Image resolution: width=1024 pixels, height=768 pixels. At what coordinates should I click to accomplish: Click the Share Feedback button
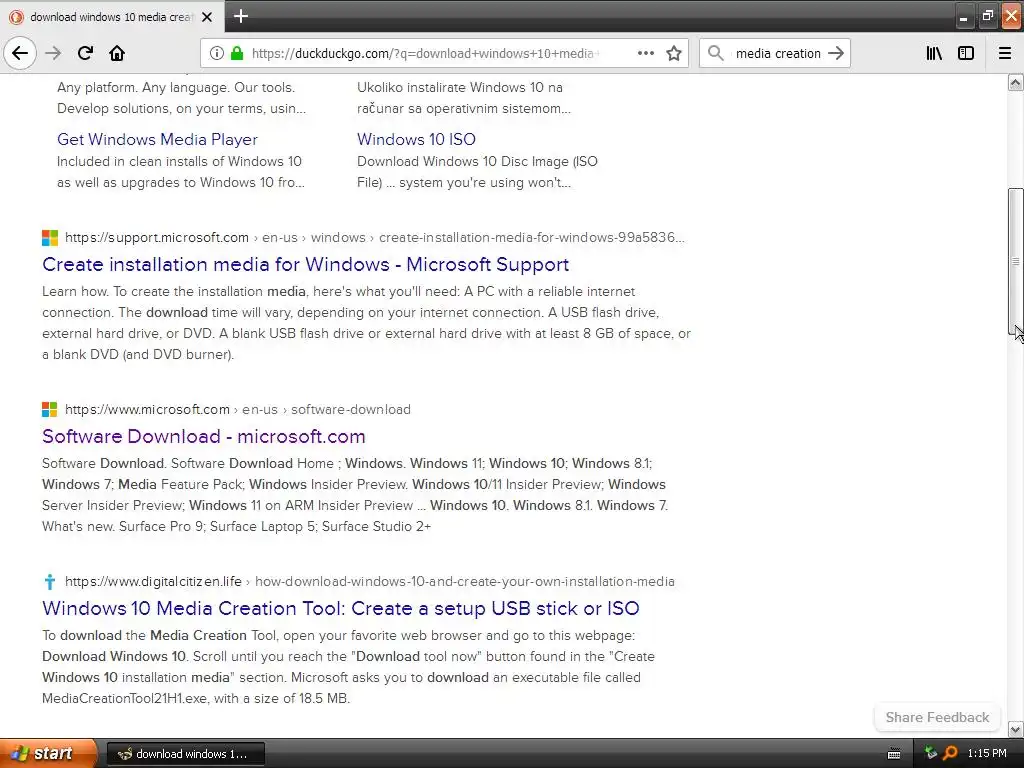click(937, 717)
